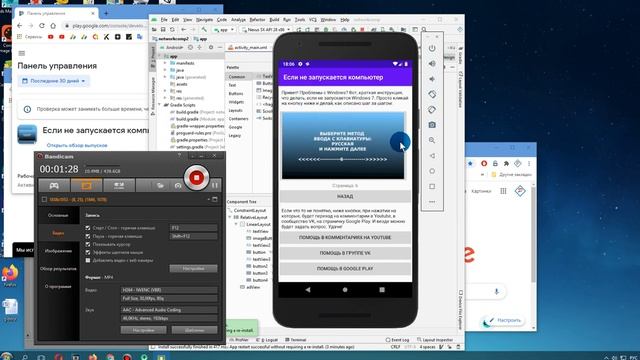Click the record section 'Настройки' button in Bandicam
Screen dimensions: 640x360
[x=193, y=269]
